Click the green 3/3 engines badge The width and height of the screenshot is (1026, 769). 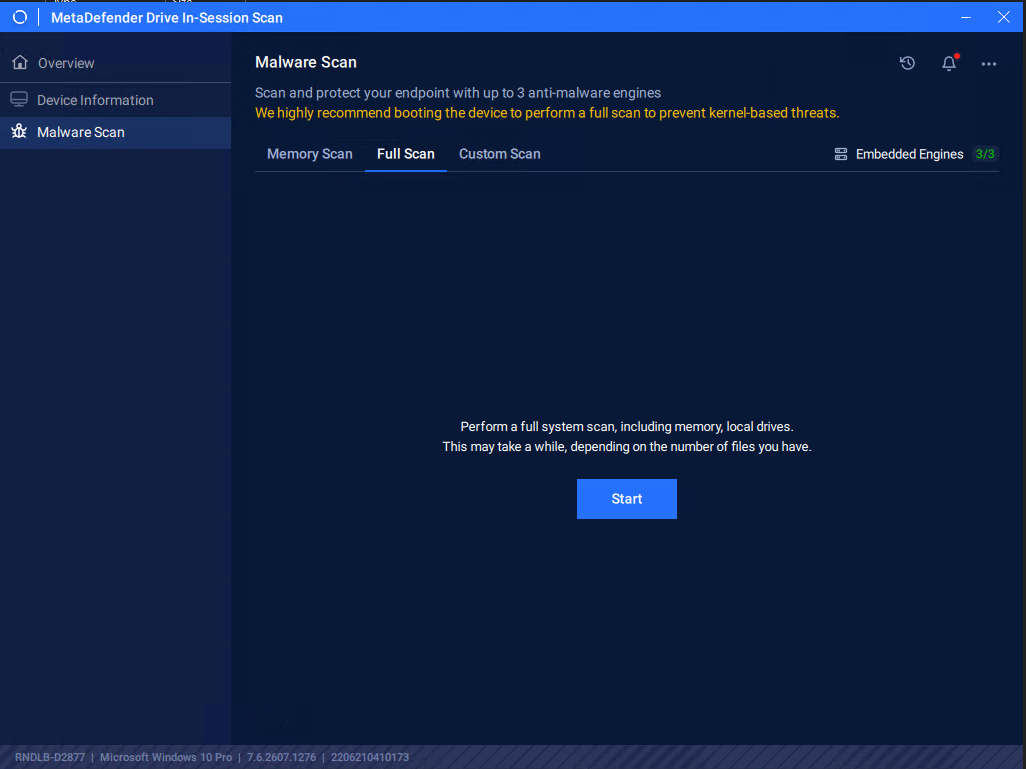(x=985, y=154)
